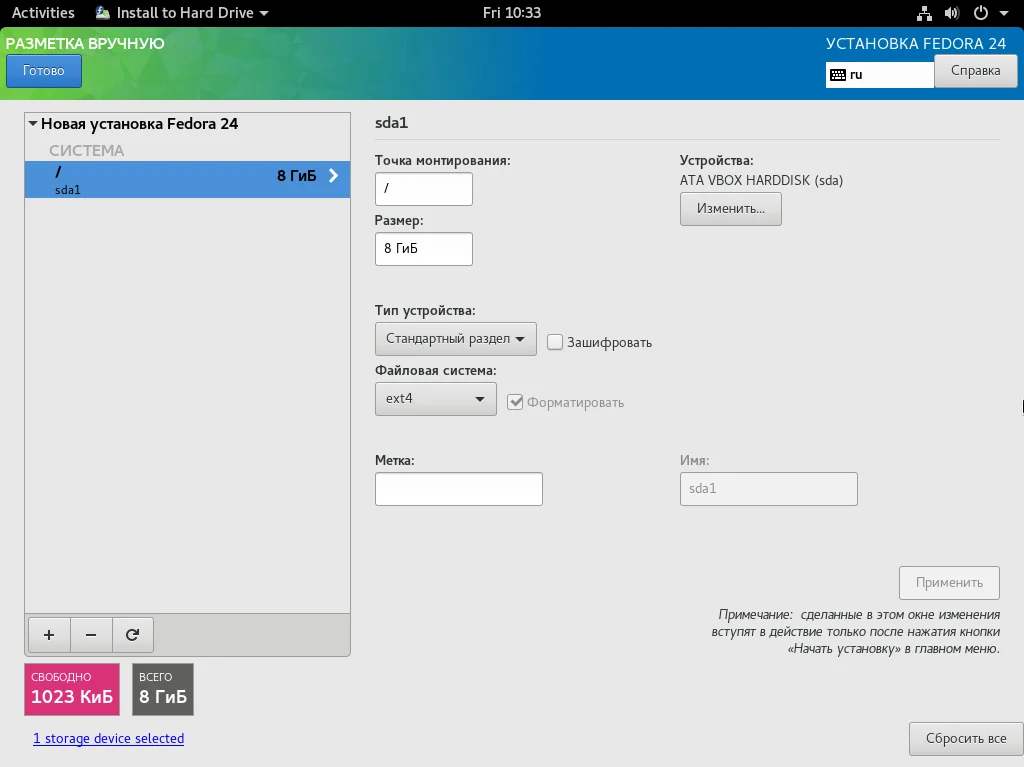Open the volume icon in top bar

pos(952,13)
